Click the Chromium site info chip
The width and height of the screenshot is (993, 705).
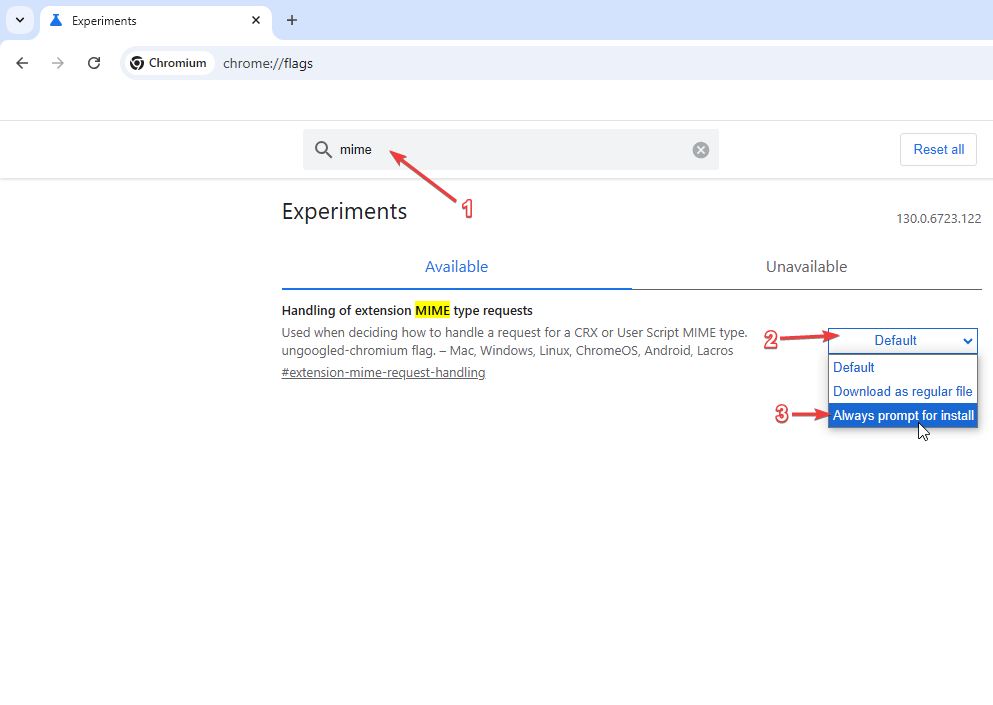tap(168, 63)
